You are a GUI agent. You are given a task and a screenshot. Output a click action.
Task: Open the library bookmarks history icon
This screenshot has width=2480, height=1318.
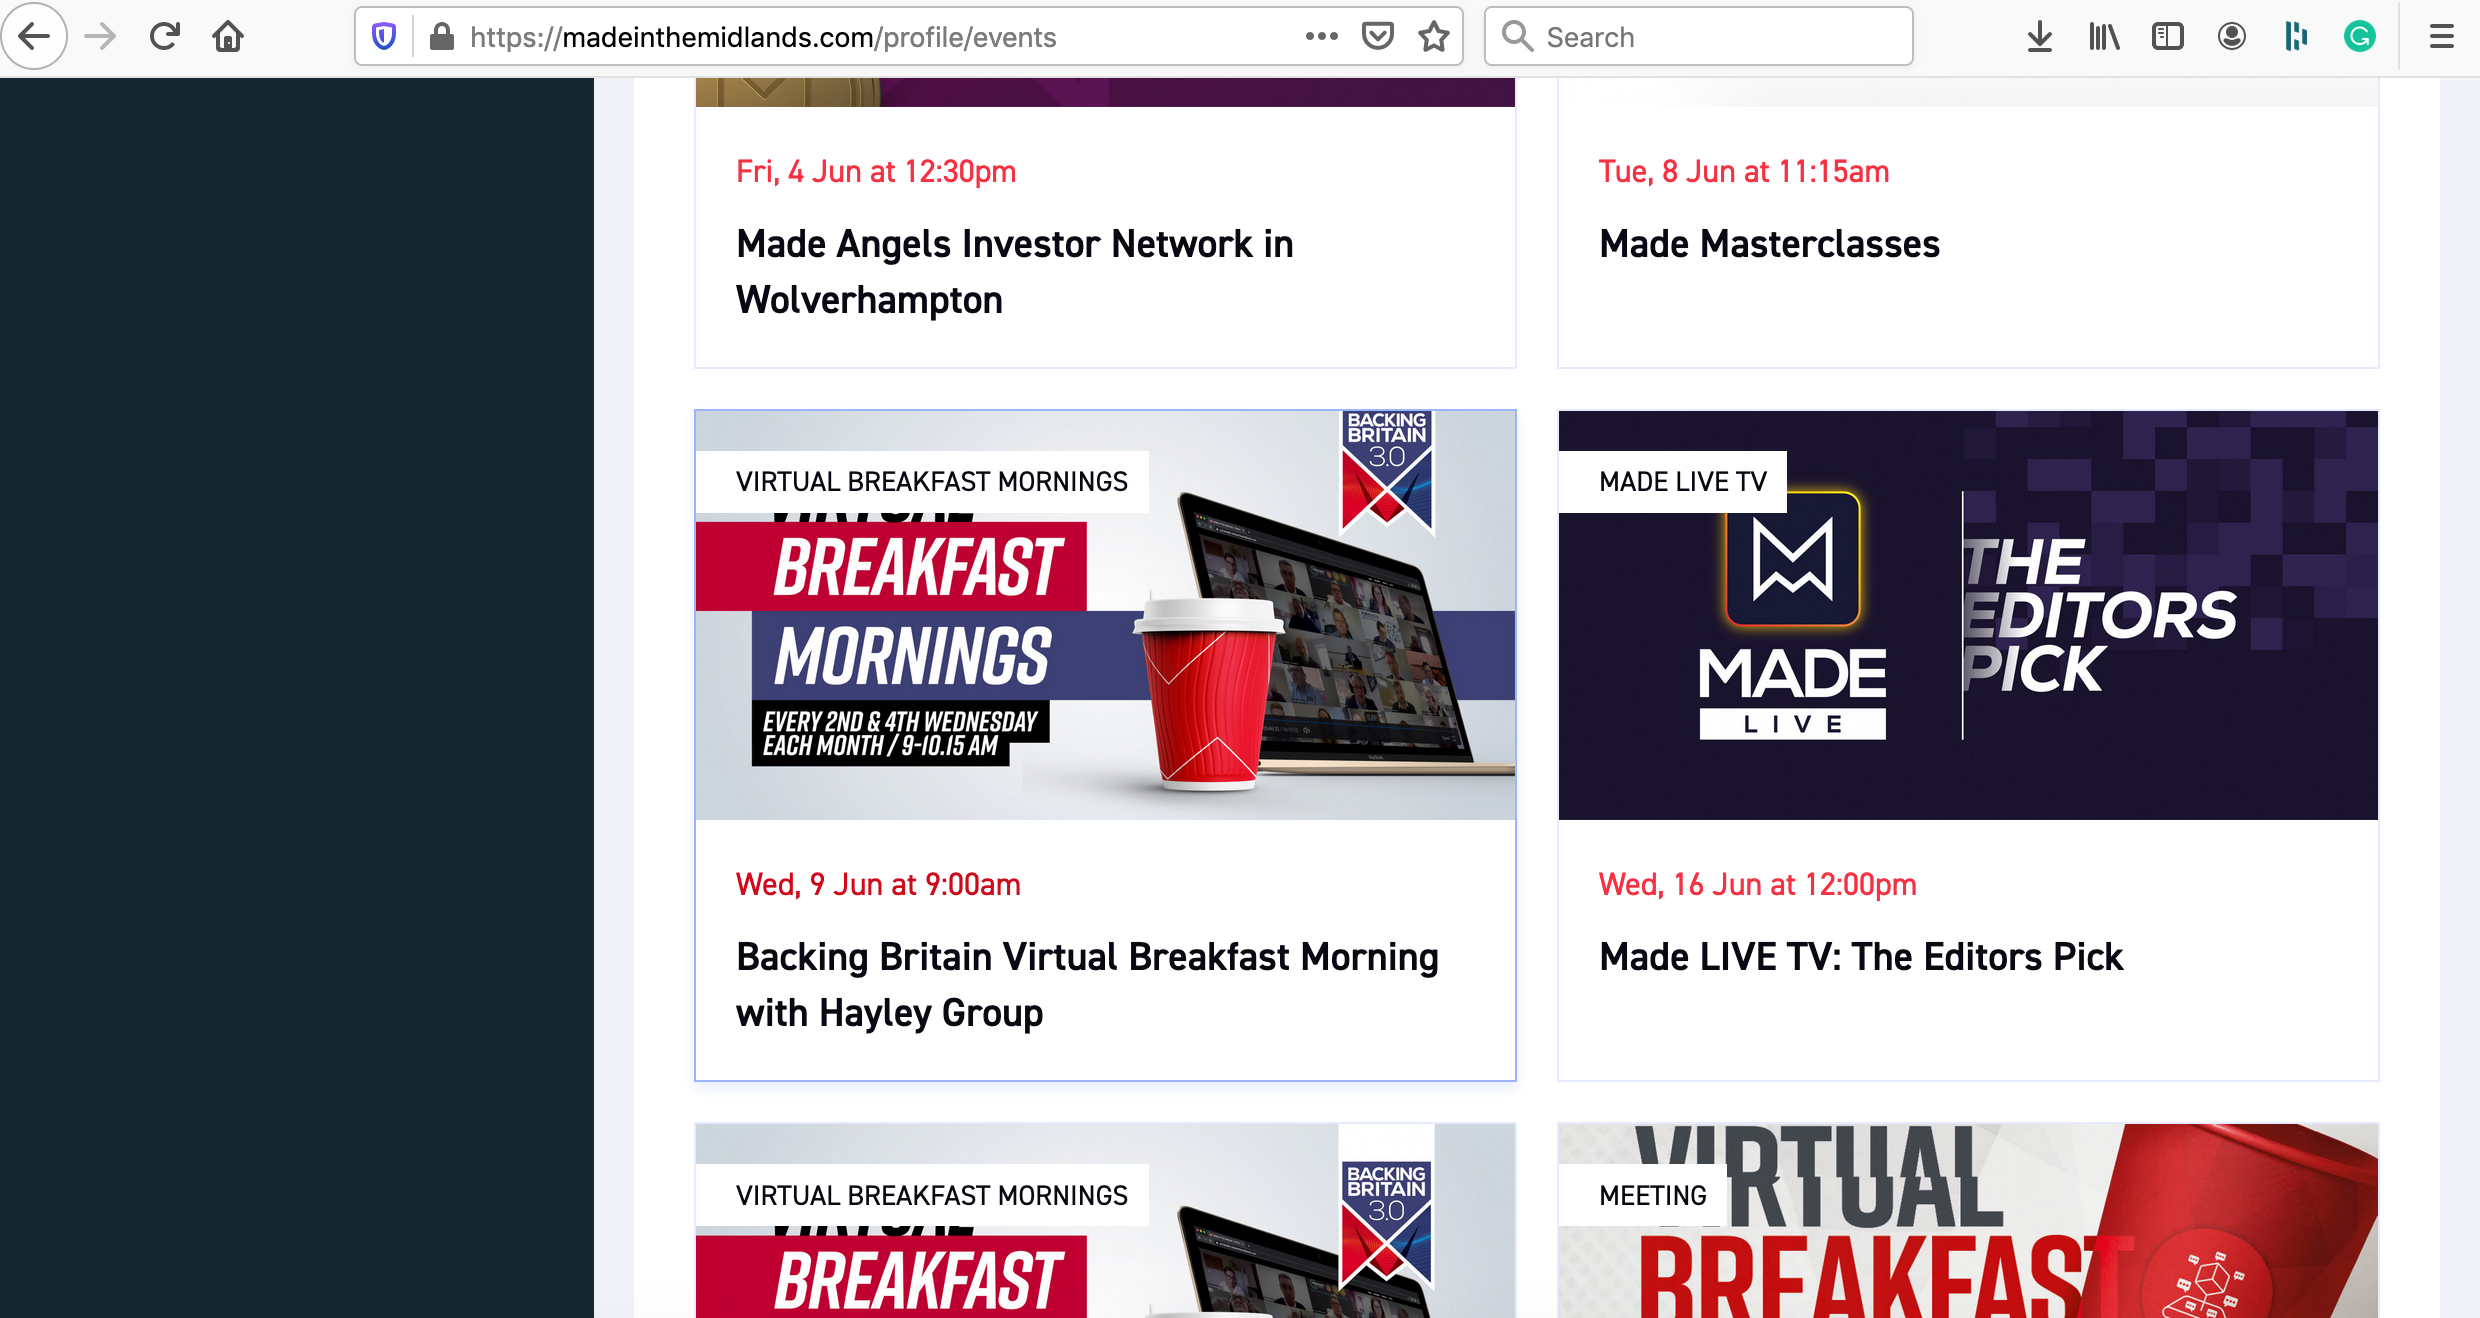point(2104,37)
